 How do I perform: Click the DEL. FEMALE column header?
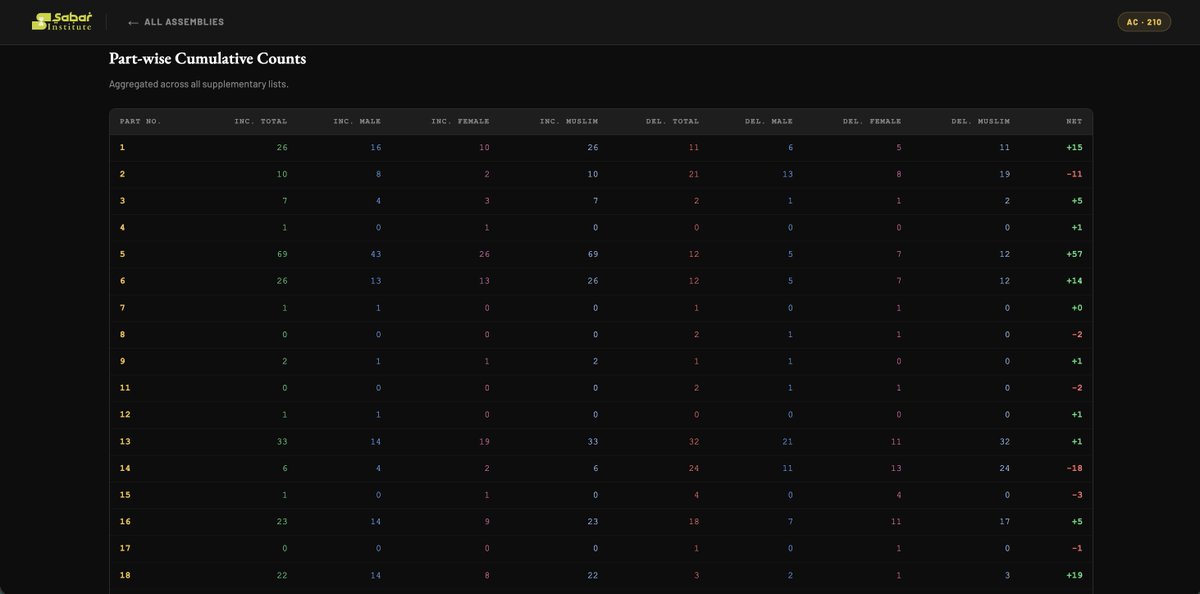click(x=872, y=121)
